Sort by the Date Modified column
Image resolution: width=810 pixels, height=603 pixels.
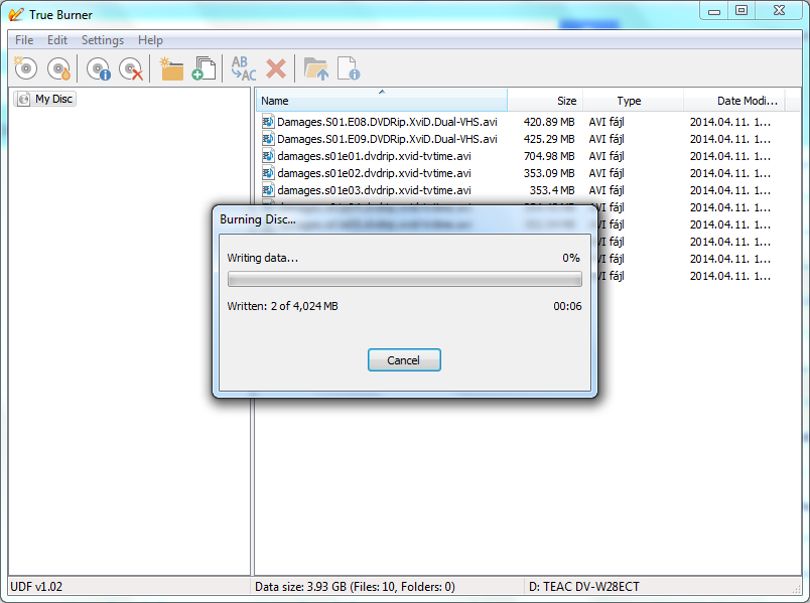(735, 101)
